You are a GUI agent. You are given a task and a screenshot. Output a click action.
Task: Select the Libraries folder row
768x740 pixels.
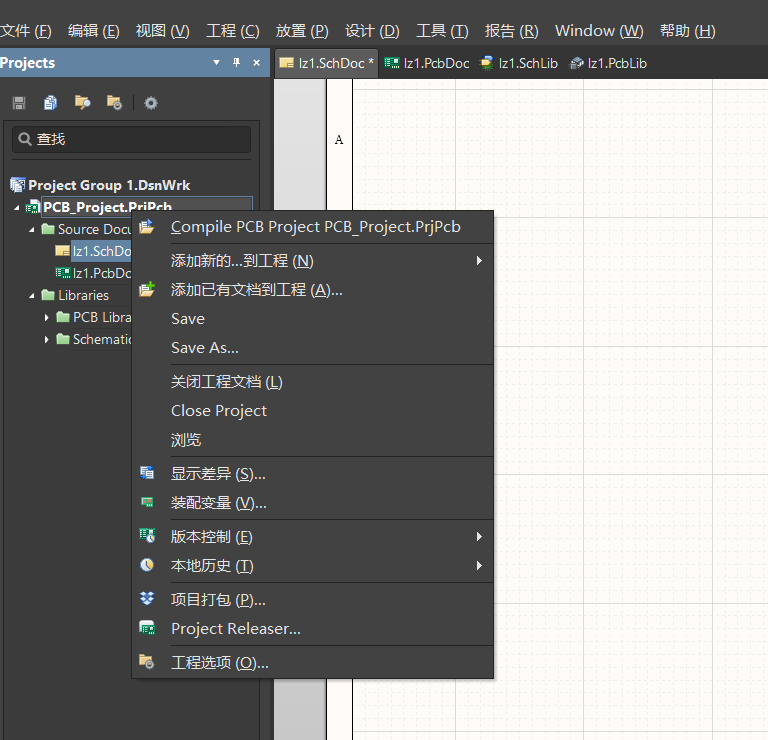tap(83, 295)
